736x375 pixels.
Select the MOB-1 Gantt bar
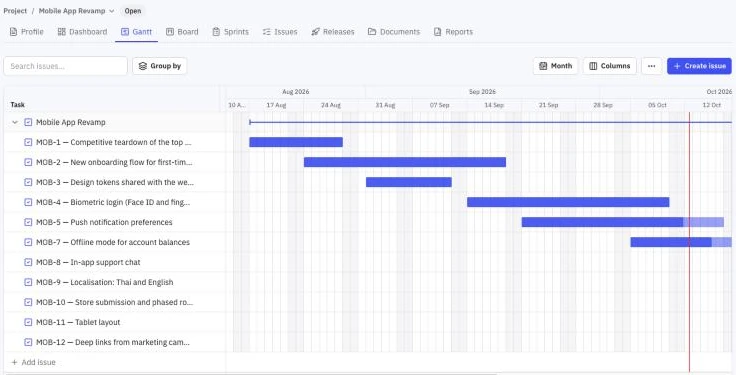[296, 142]
